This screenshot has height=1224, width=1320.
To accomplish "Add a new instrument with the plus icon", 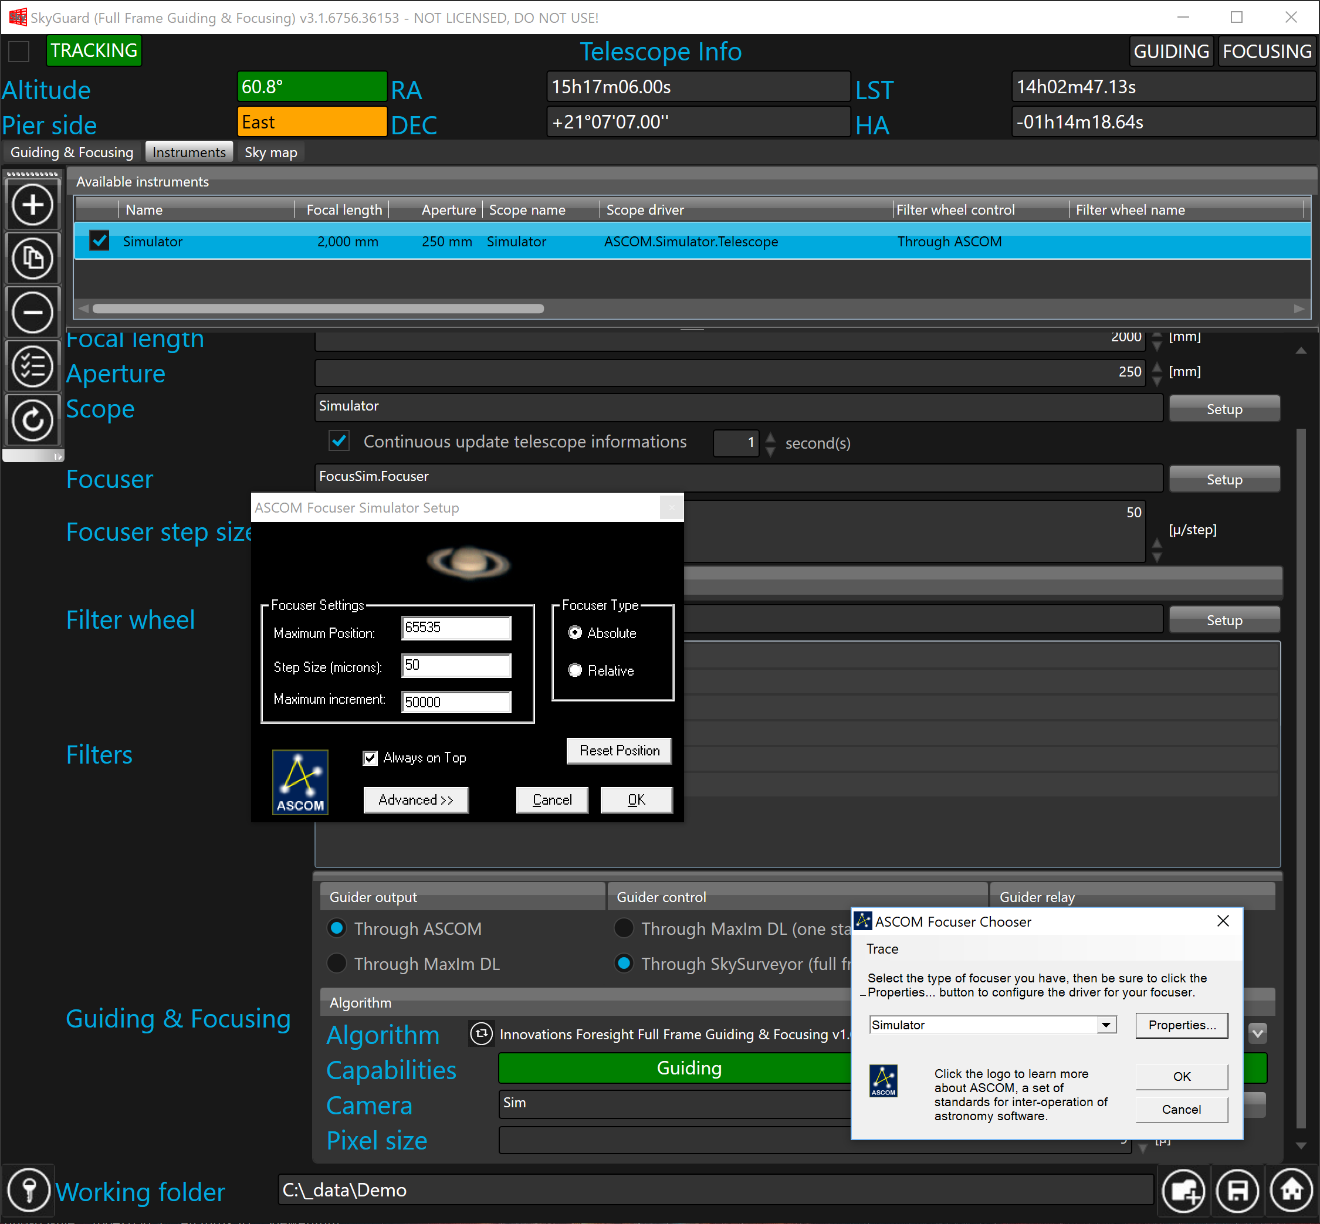I will [32, 205].
